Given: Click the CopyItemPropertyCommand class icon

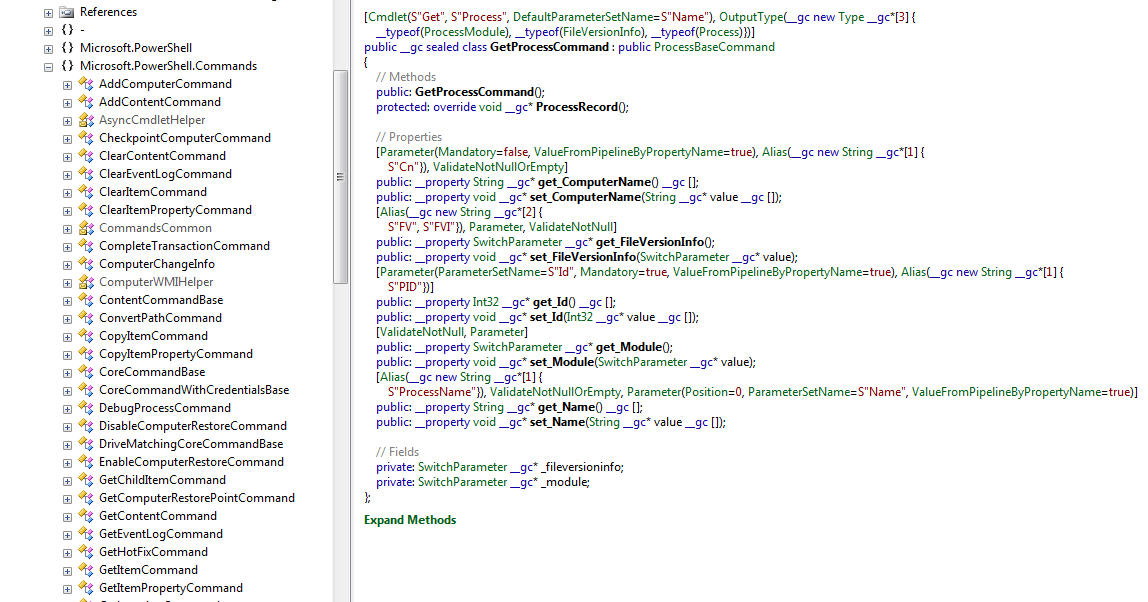Looking at the screenshot, I should pos(86,354).
